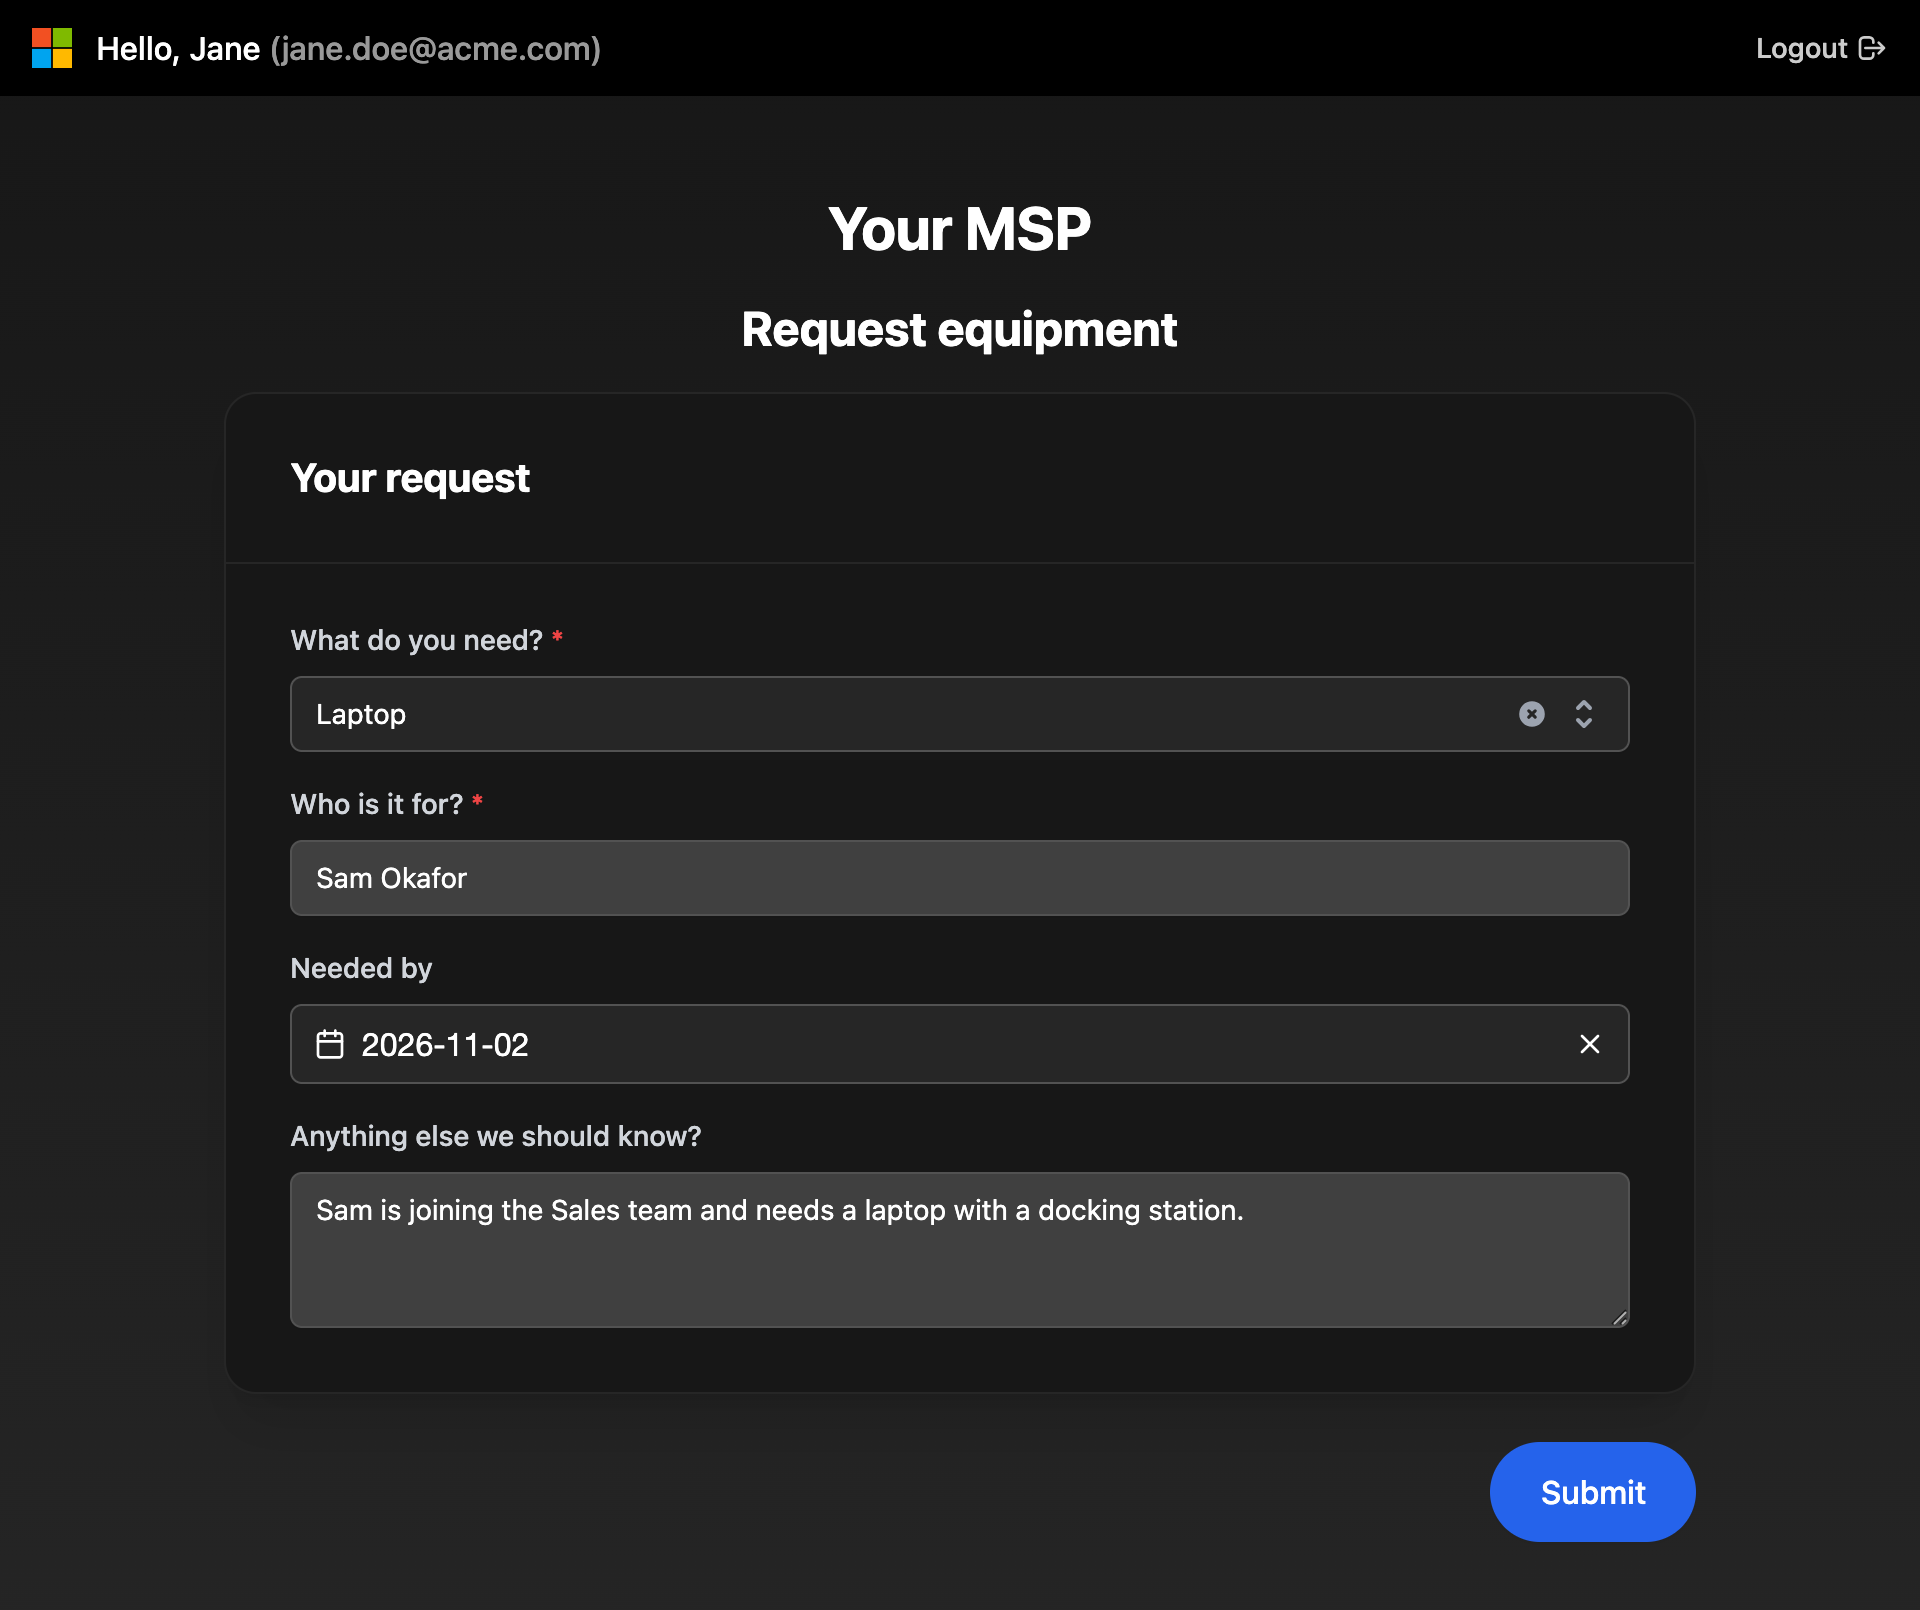Click the additional notes text area
The width and height of the screenshot is (1920, 1610).
(x=959, y=1250)
